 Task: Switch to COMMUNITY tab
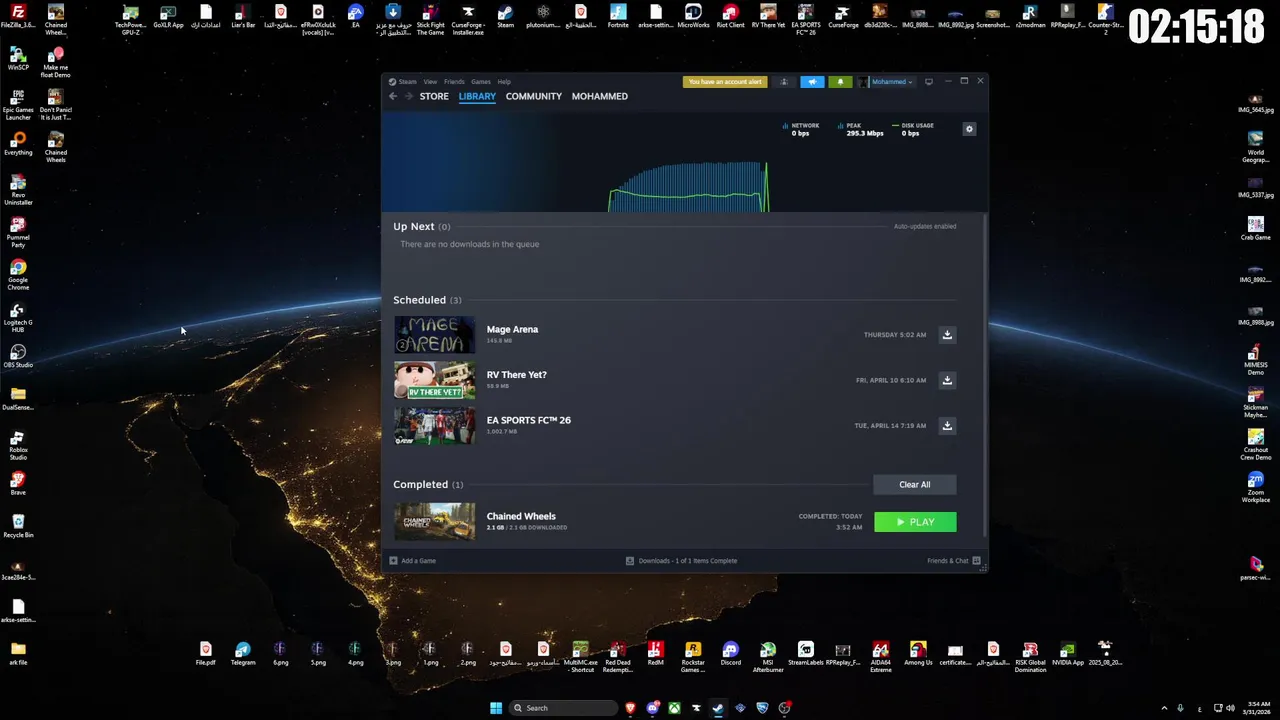[x=534, y=96]
